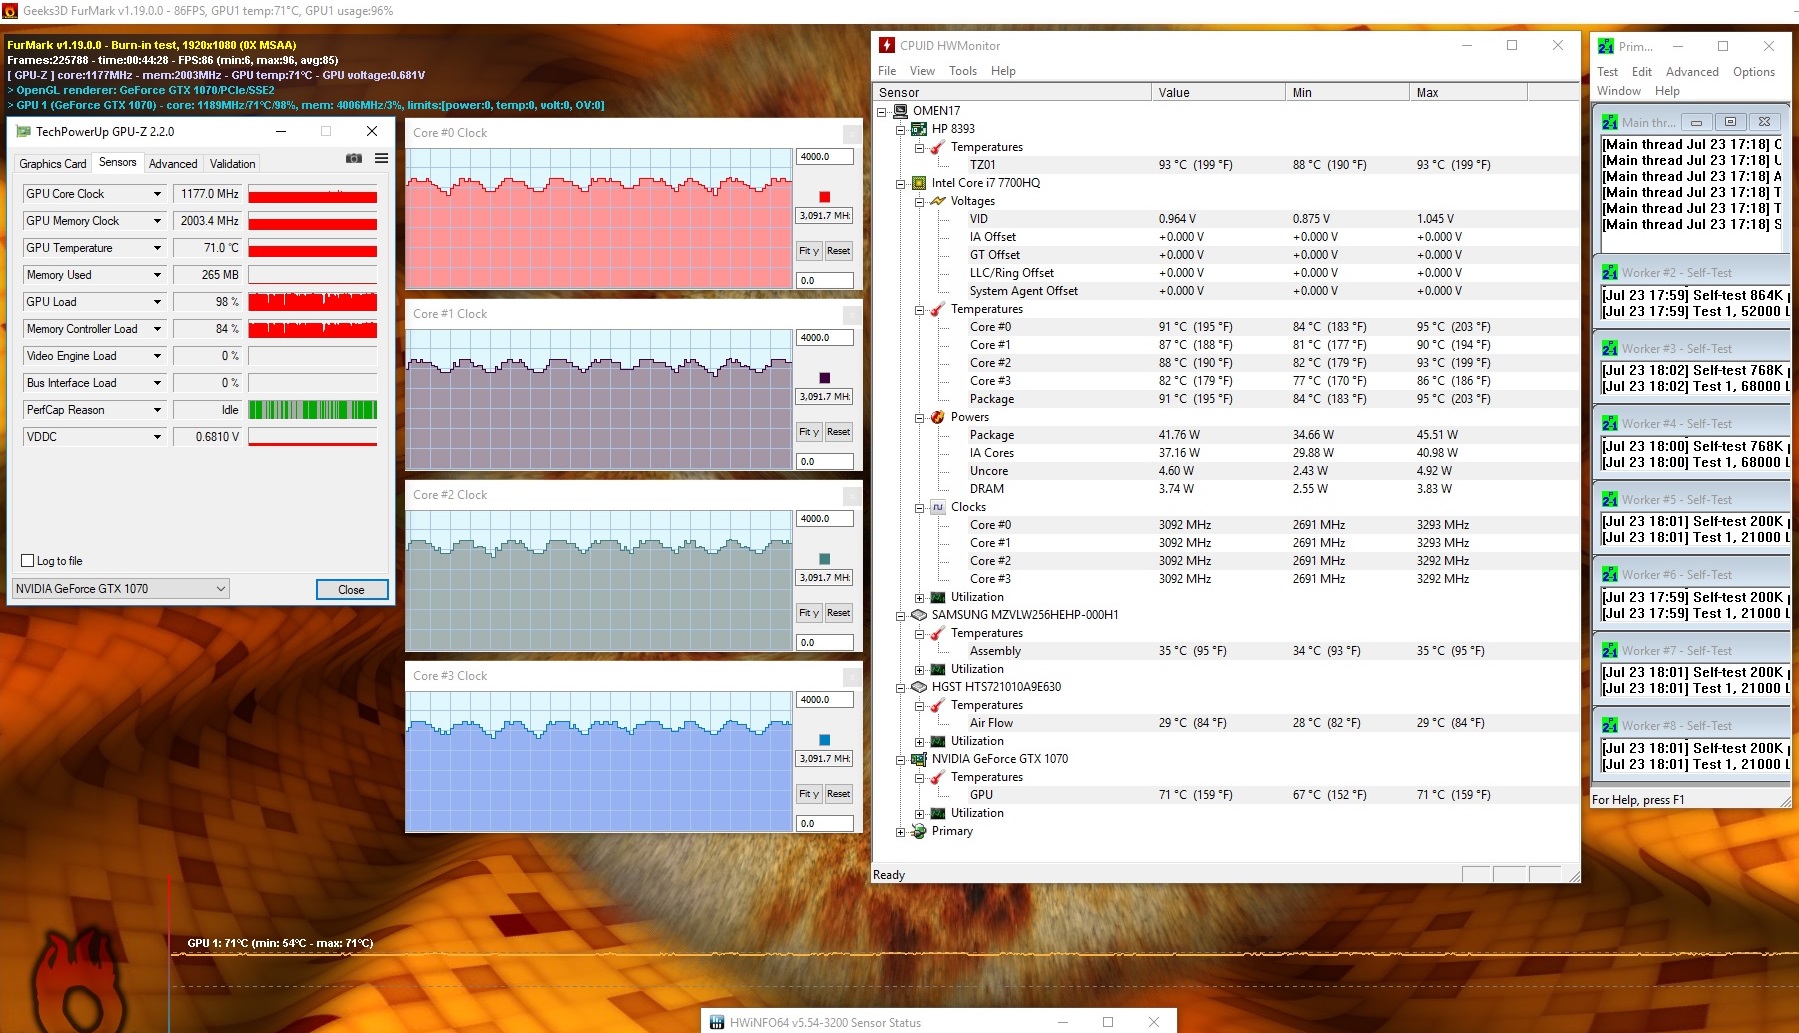Click the NVIDIA GeForce GTX 1070 card icon in HWMonitor
The width and height of the screenshot is (1799, 1033).
[x=919, y=759]
